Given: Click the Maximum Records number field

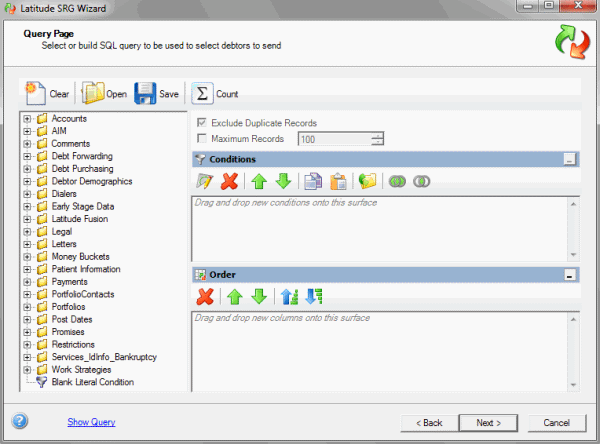Looking at the screenshot, I should tap(334, 139).
